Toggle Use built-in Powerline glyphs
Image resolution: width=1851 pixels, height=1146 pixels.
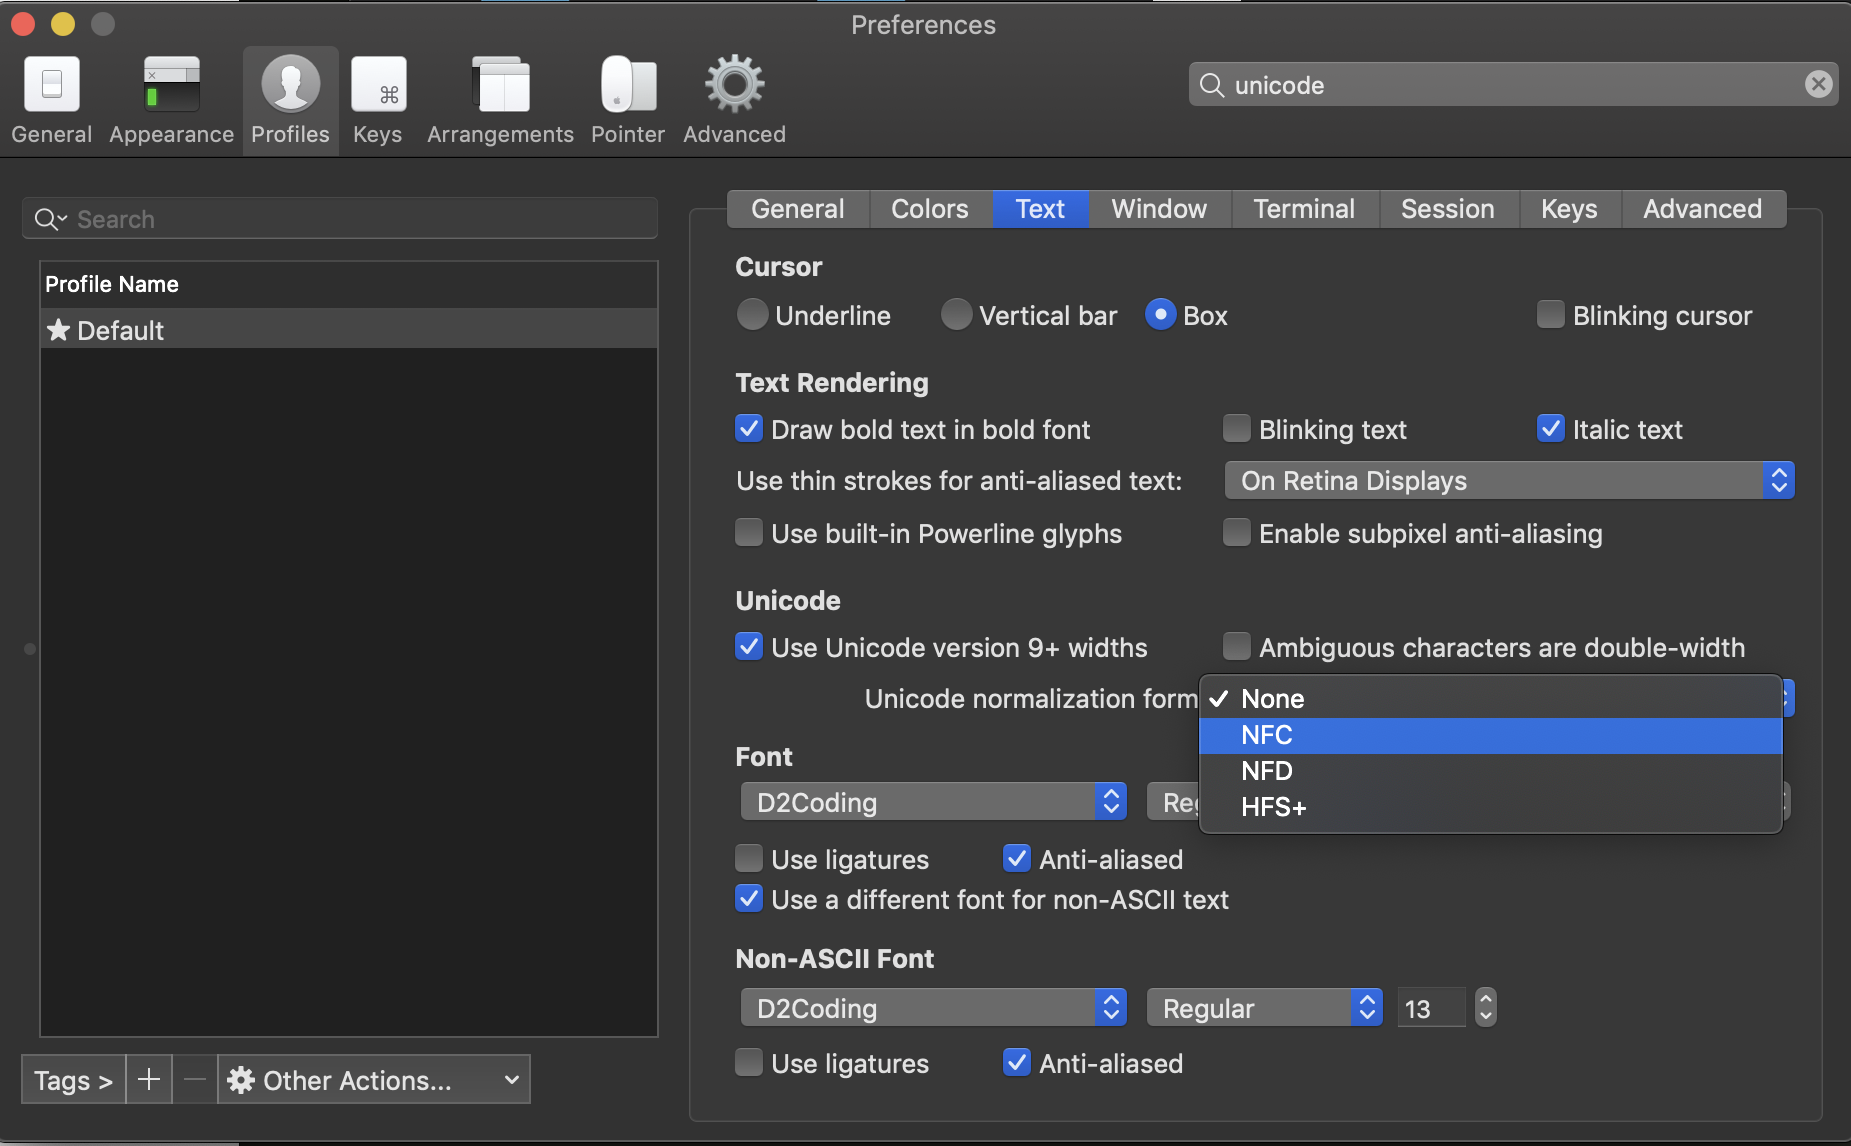[x=749, y=533]
